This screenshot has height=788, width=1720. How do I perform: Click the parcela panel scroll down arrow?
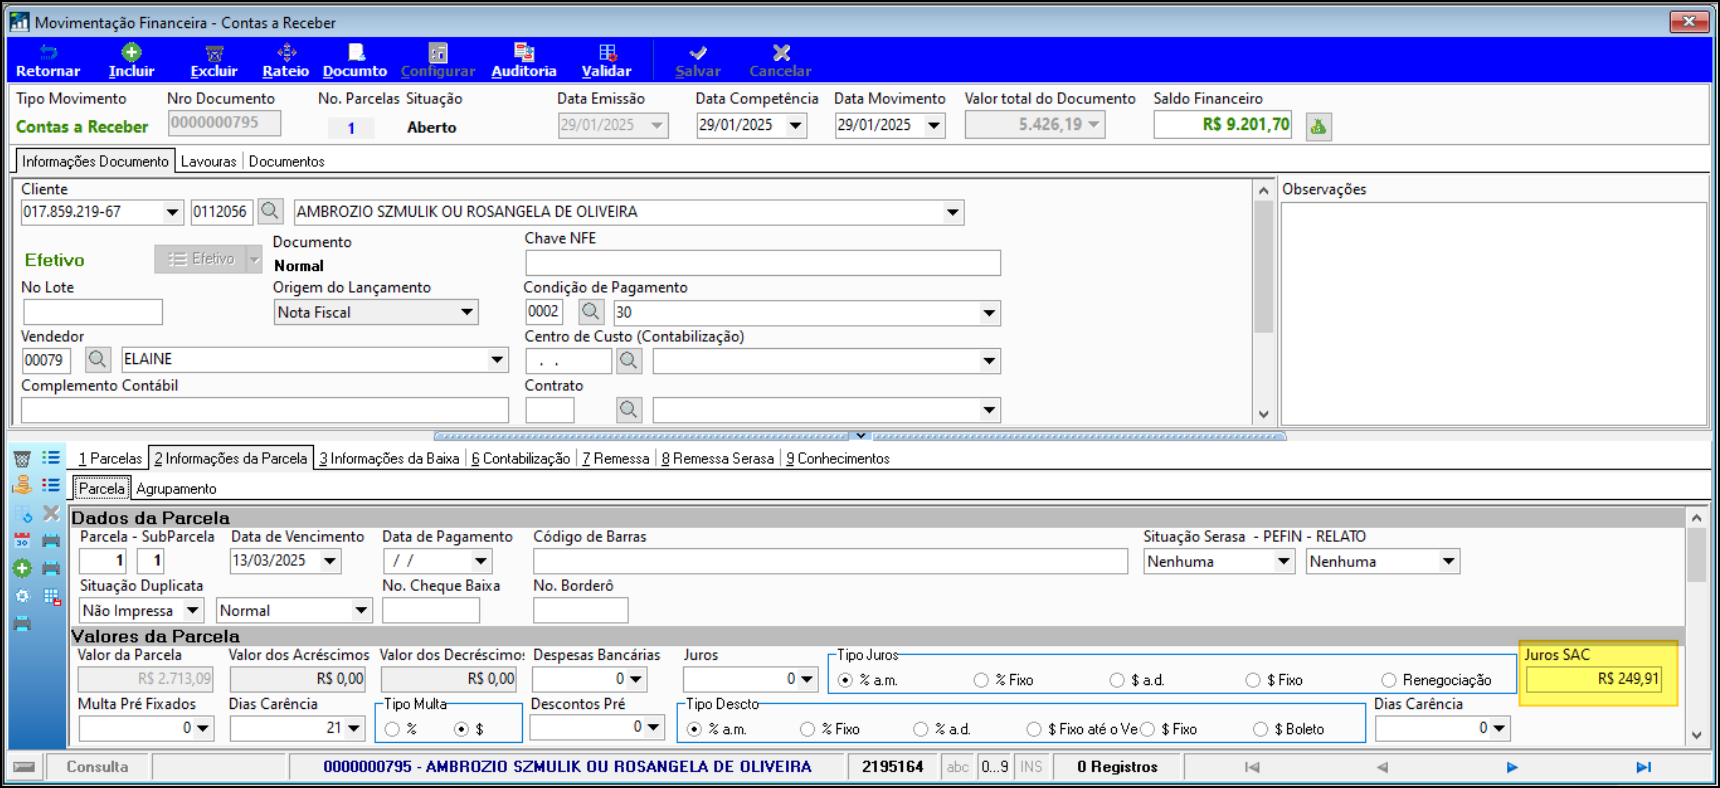1696,735
